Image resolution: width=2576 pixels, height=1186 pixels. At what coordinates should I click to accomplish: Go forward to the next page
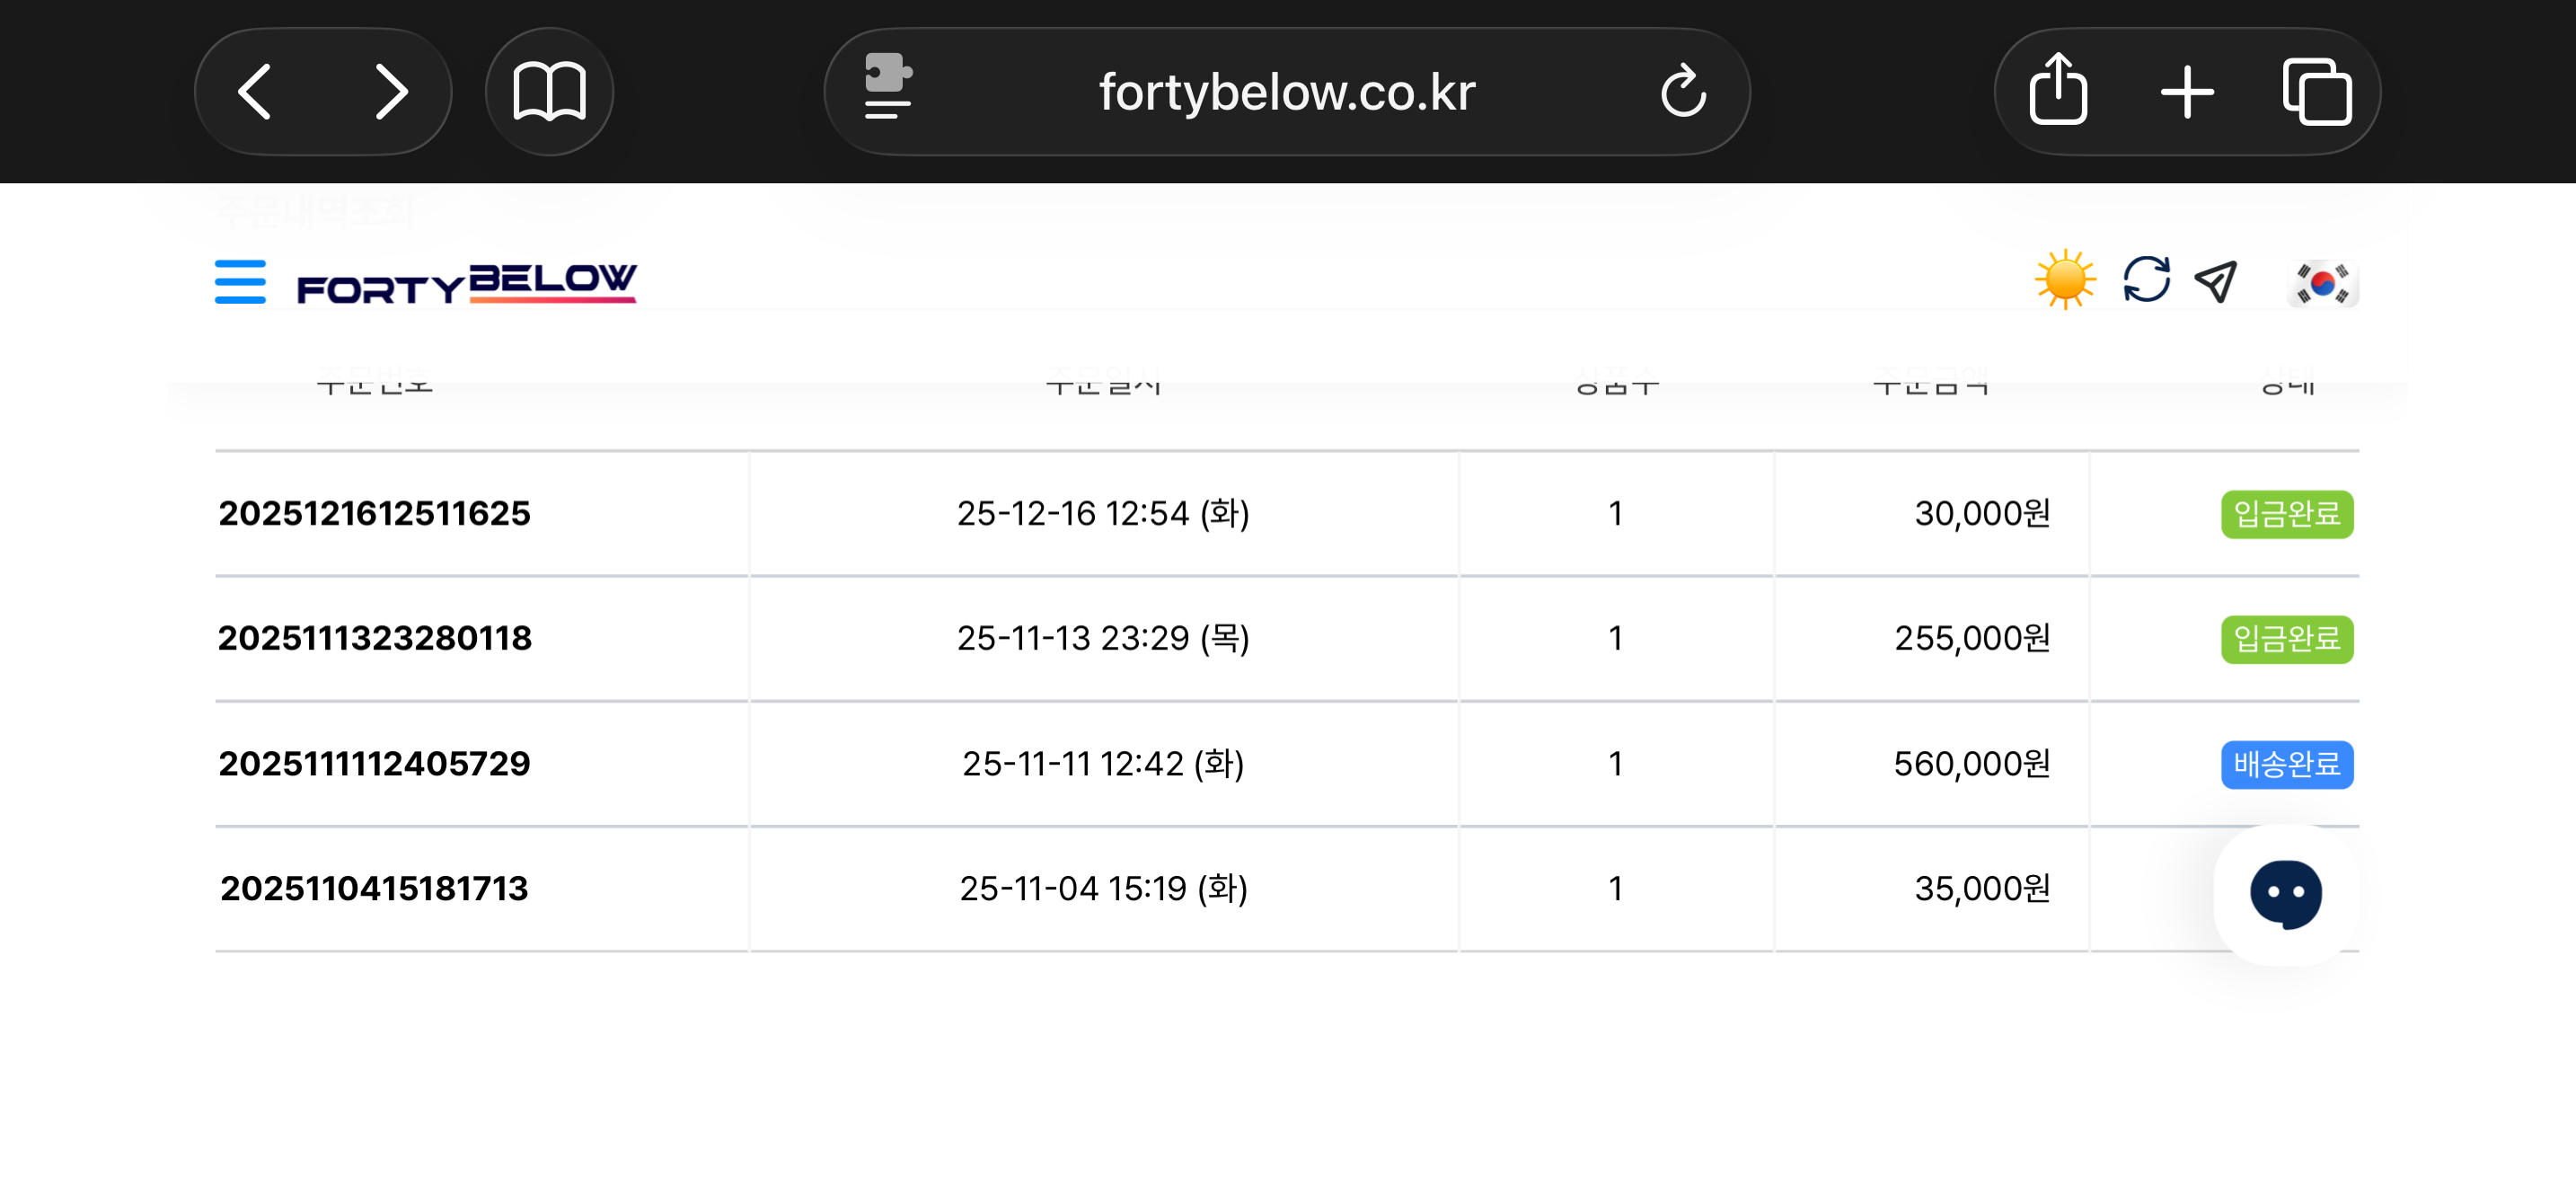pos(391,92)
